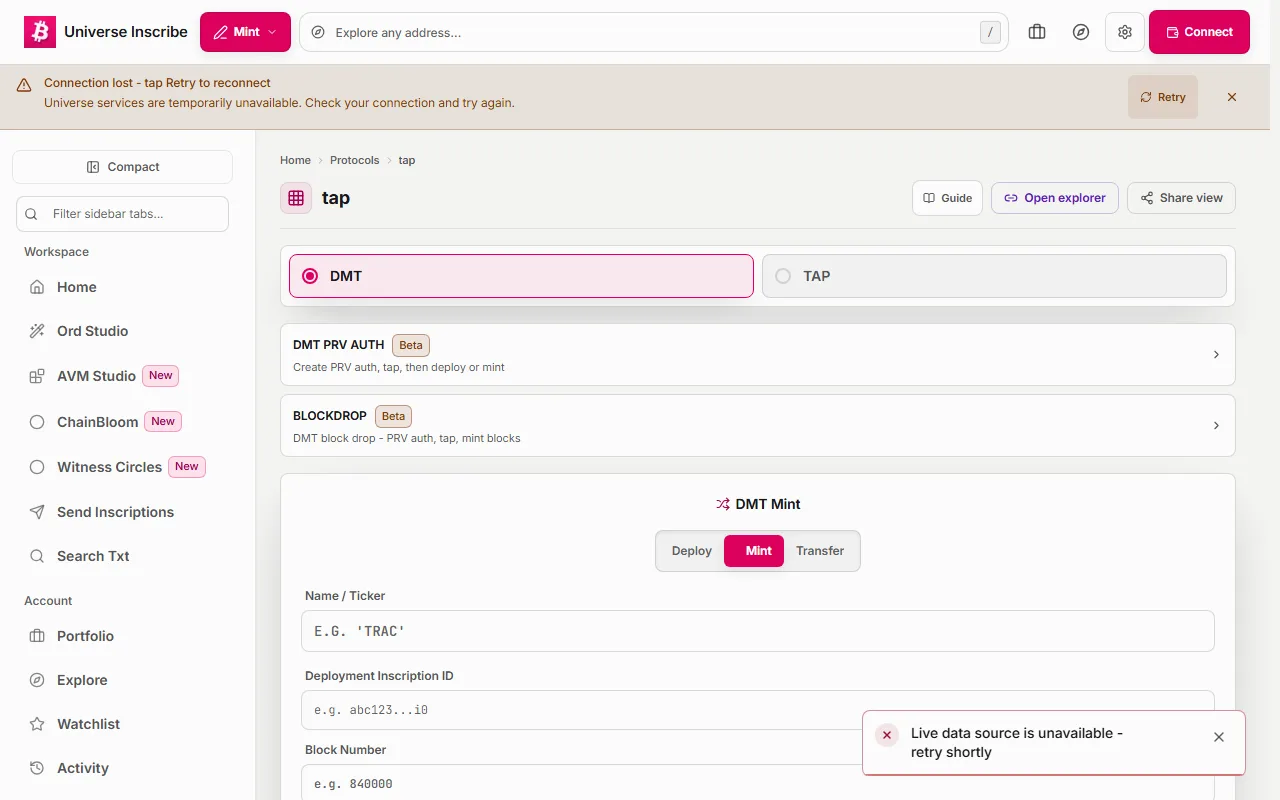Open AVM Studio in the sidebar
This screenshot has width=1280, height=800.
click(x=122, y=376)
